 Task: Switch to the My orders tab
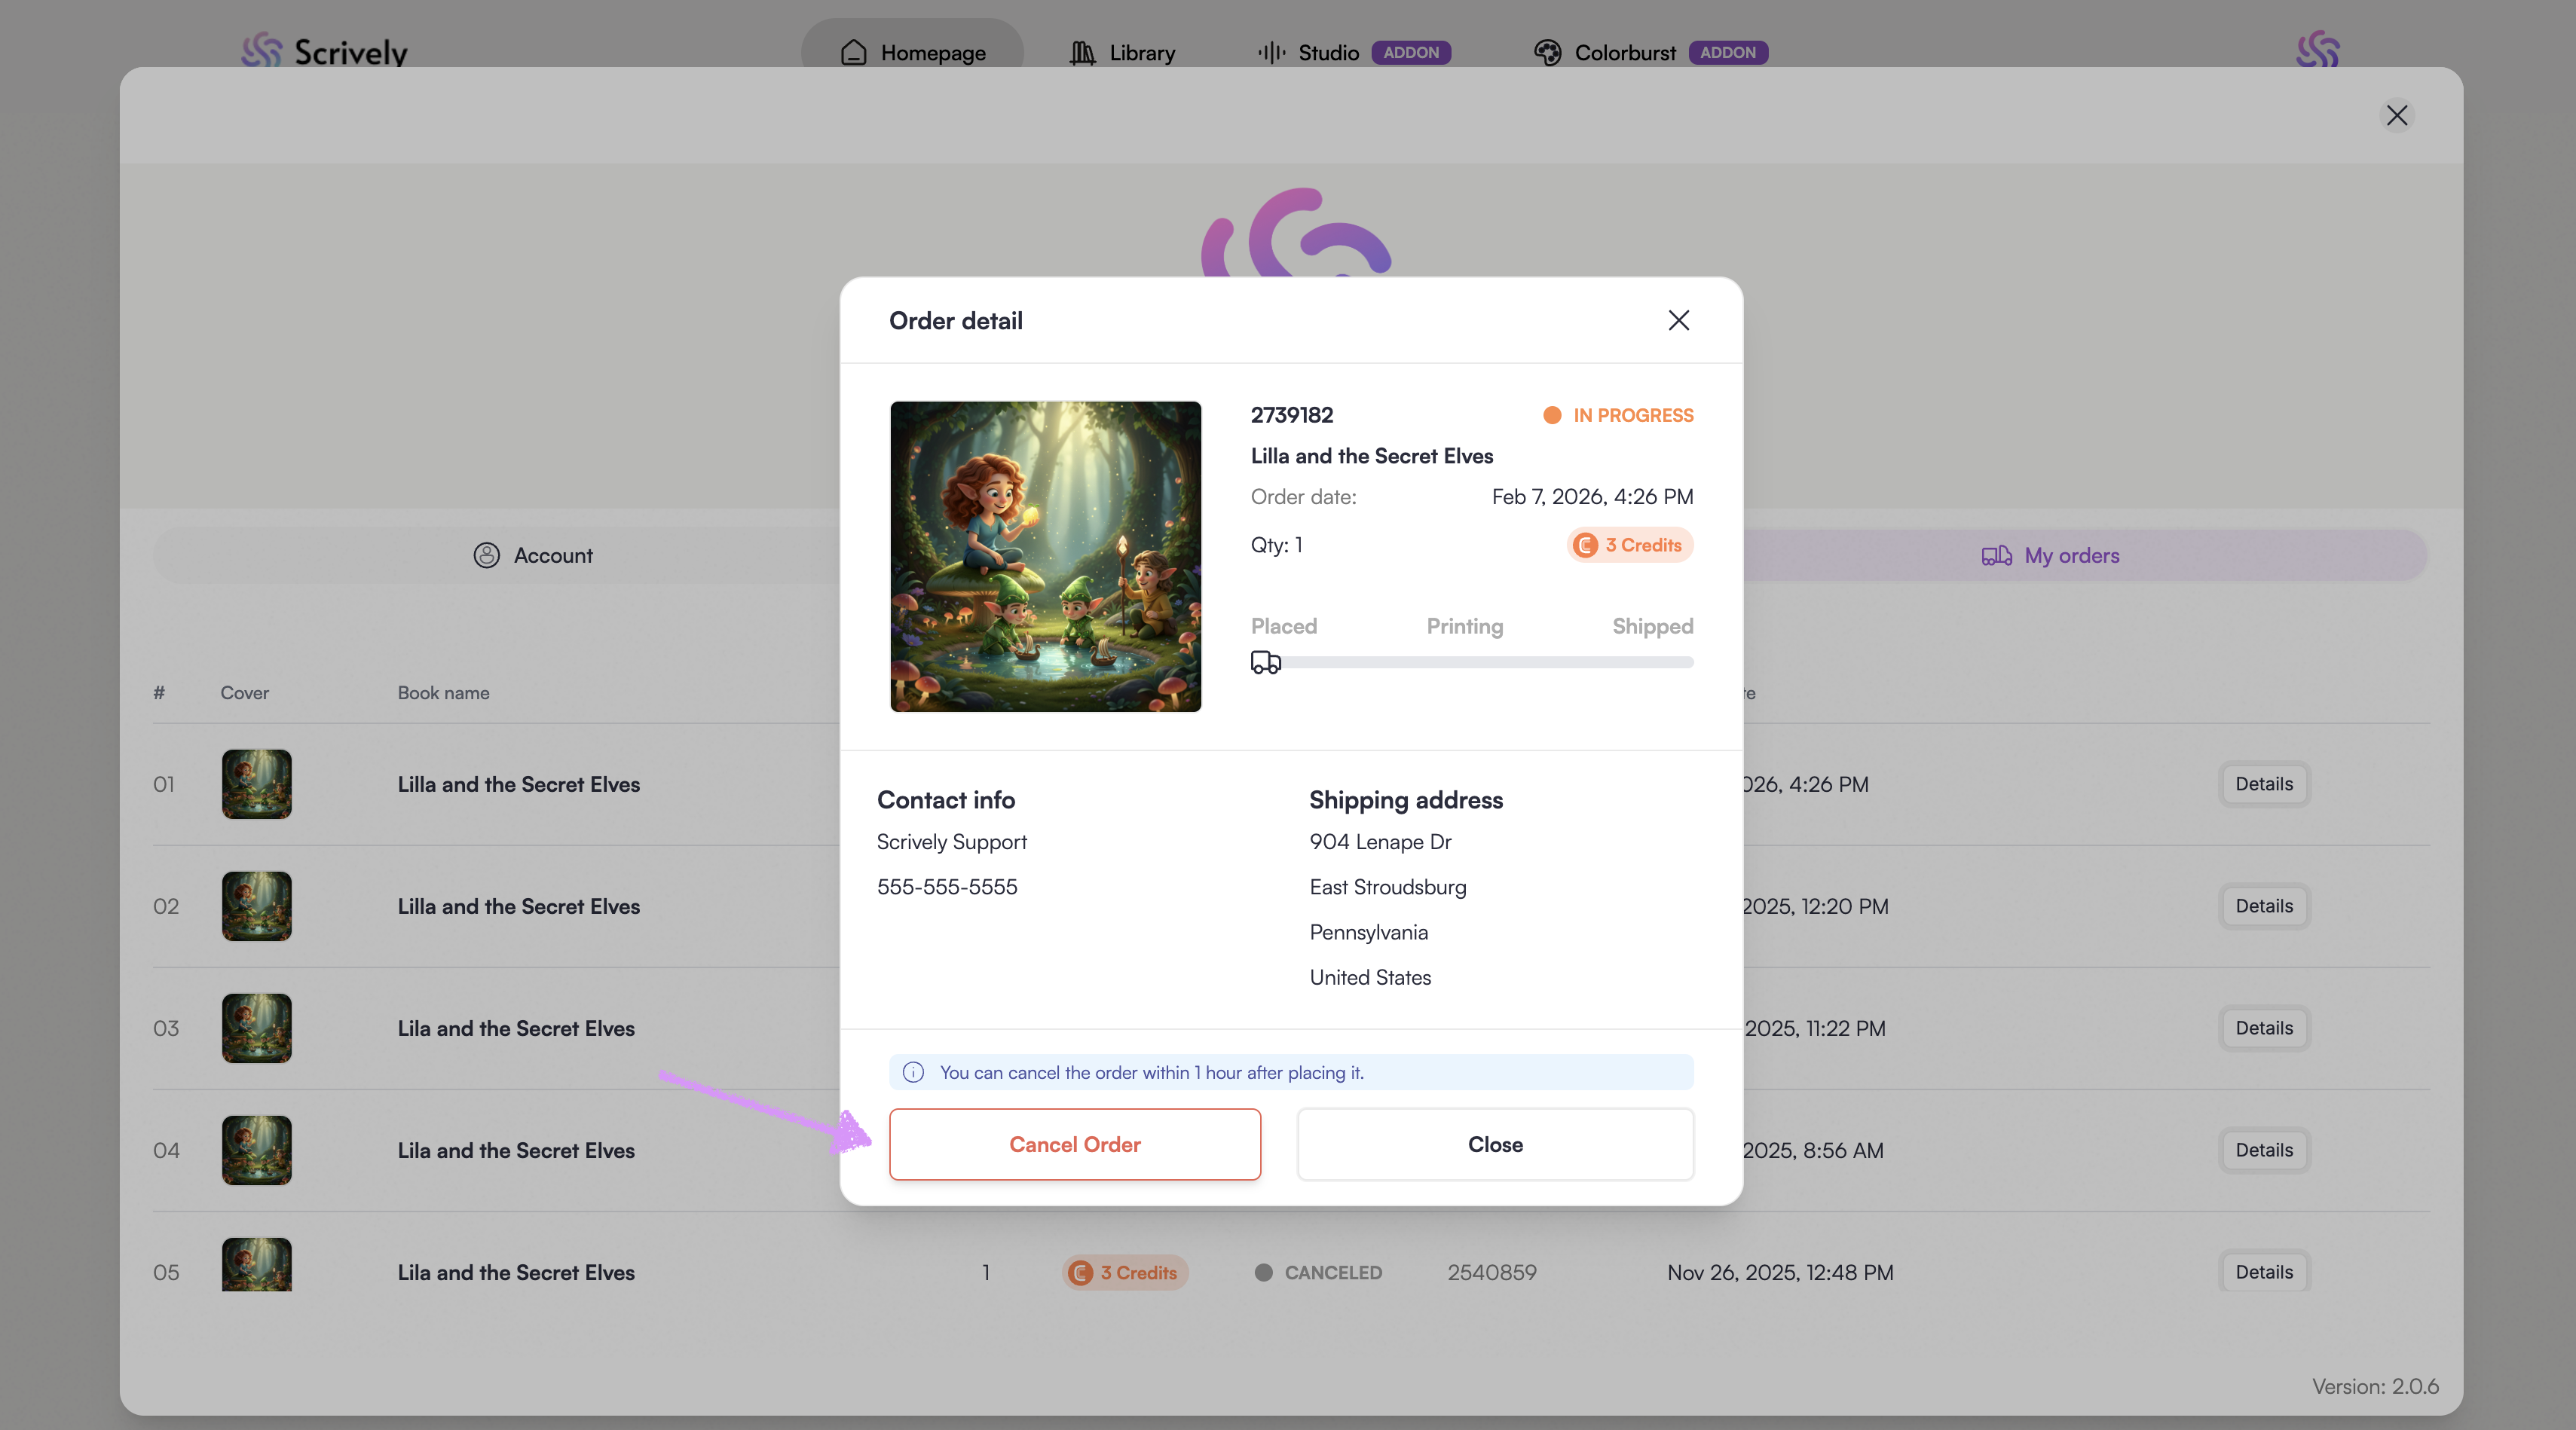pos(2050,555)
